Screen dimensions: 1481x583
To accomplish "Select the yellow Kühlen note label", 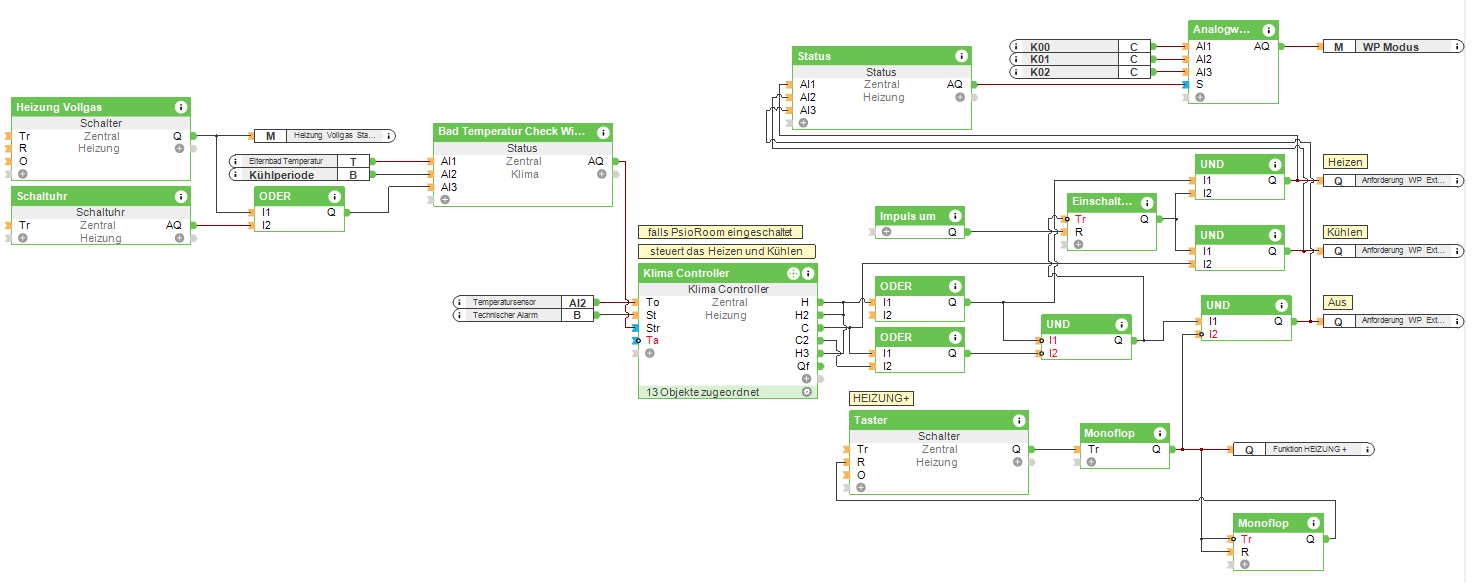I will tap(1345, 232).
